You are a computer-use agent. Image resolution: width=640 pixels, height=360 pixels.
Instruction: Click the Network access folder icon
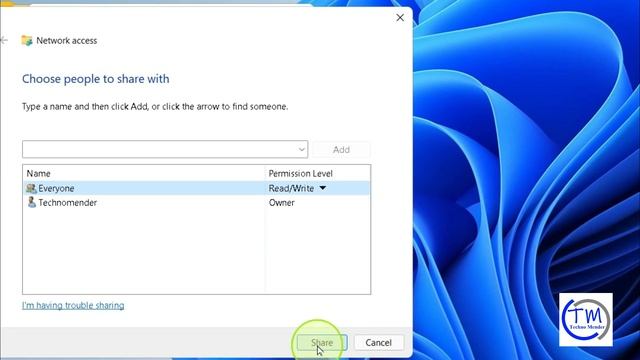coord(27,40)
